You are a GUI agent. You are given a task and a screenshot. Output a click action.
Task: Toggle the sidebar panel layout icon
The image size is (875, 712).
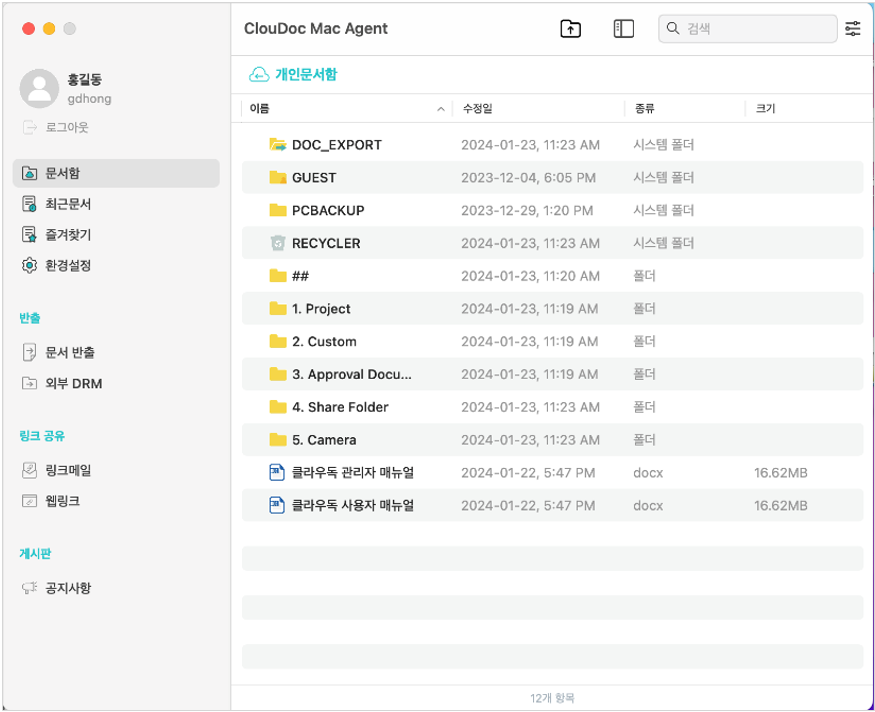[x=623, y=28]
